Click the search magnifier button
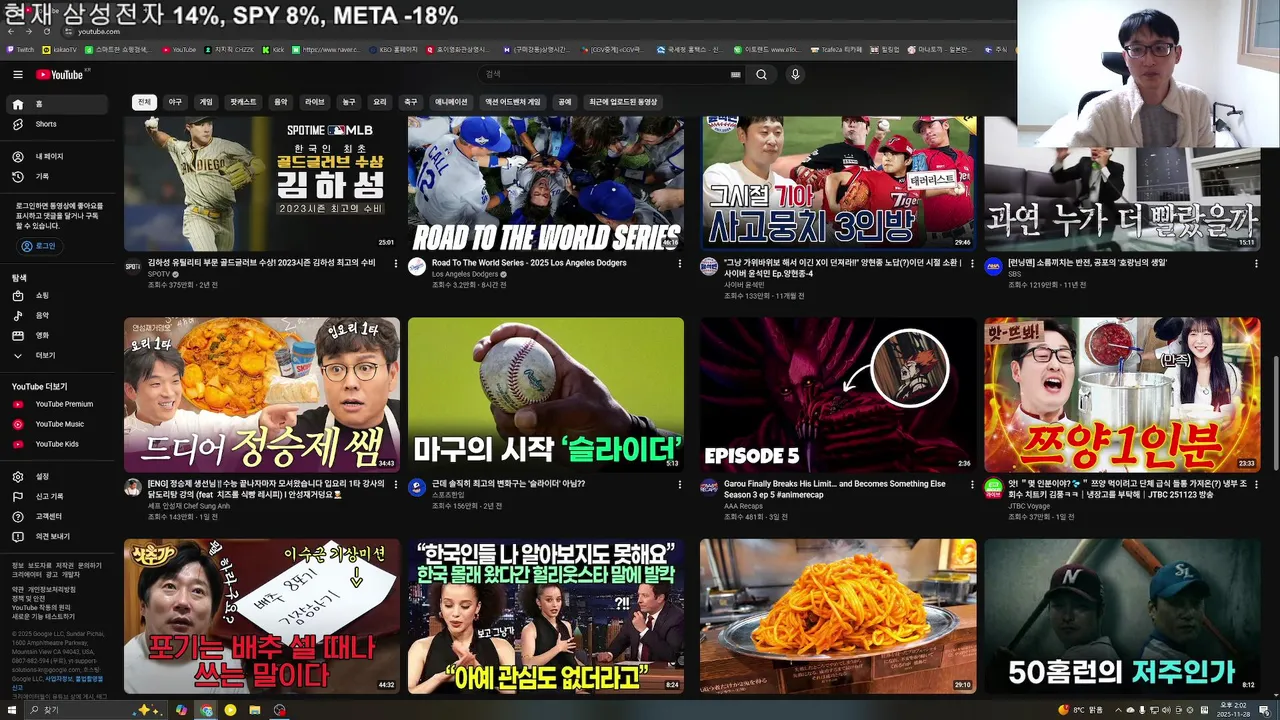Viewport: 1280px width, 720px height. point(761,75)
